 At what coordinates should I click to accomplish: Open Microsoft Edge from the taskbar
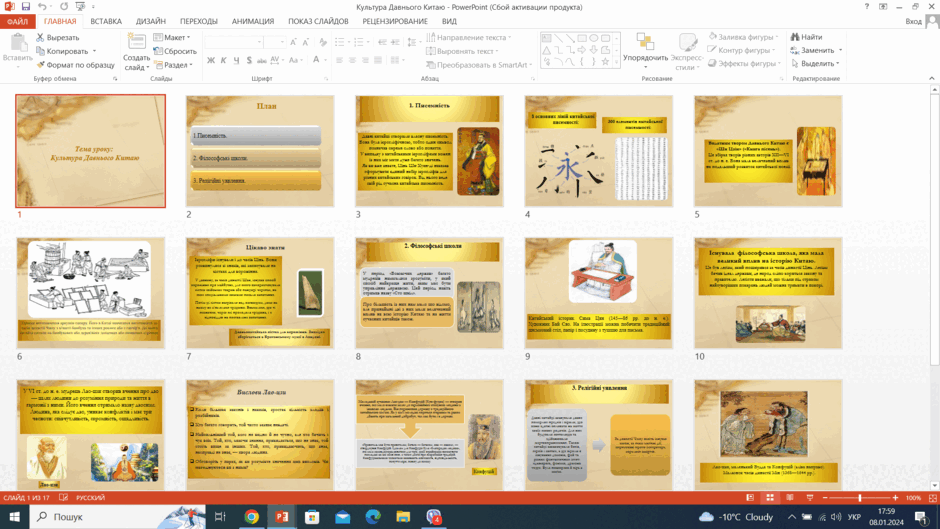point(373,516)
